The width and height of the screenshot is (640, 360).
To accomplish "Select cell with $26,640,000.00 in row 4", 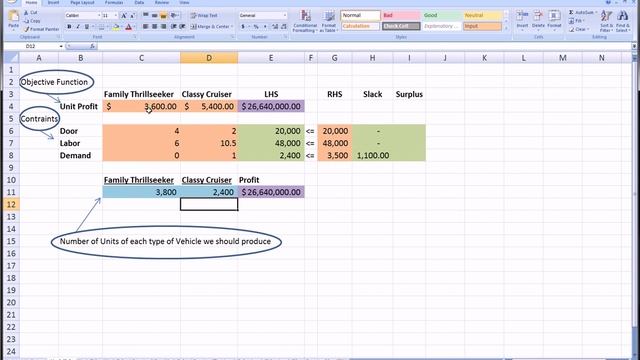I will coord(271,107).
